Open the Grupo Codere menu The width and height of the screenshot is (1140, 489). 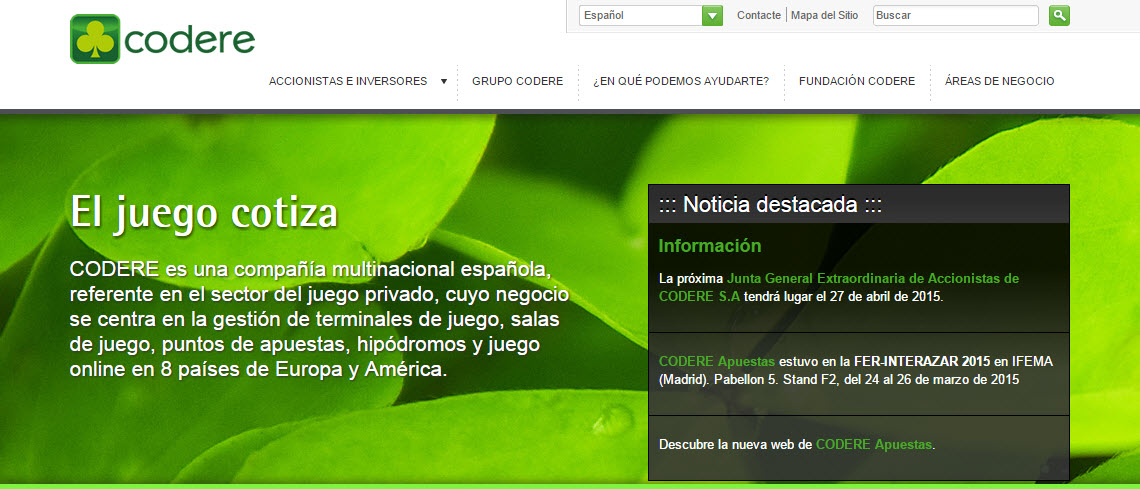[x=518, y=81]
